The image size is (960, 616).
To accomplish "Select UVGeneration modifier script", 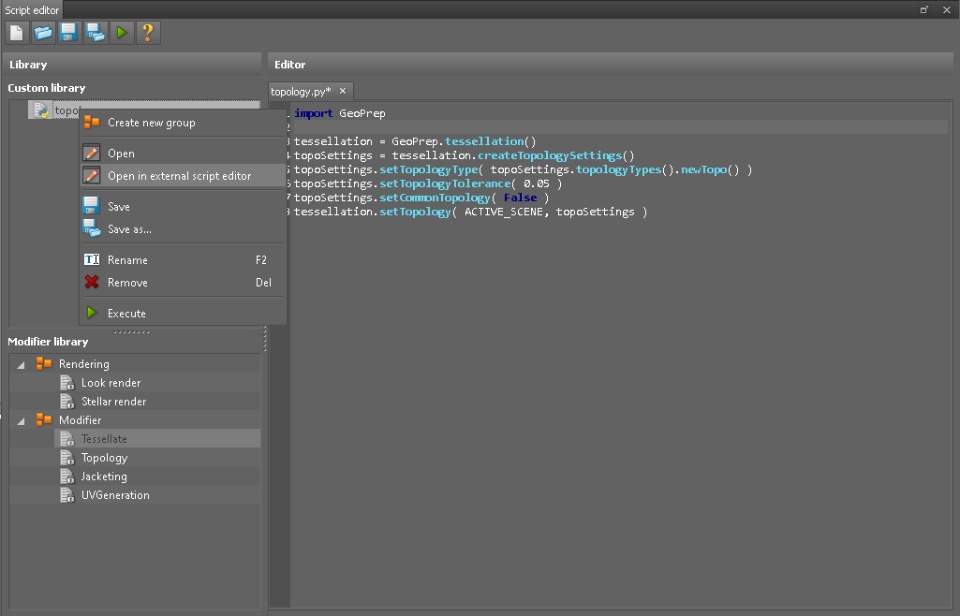I will (115, 496).
